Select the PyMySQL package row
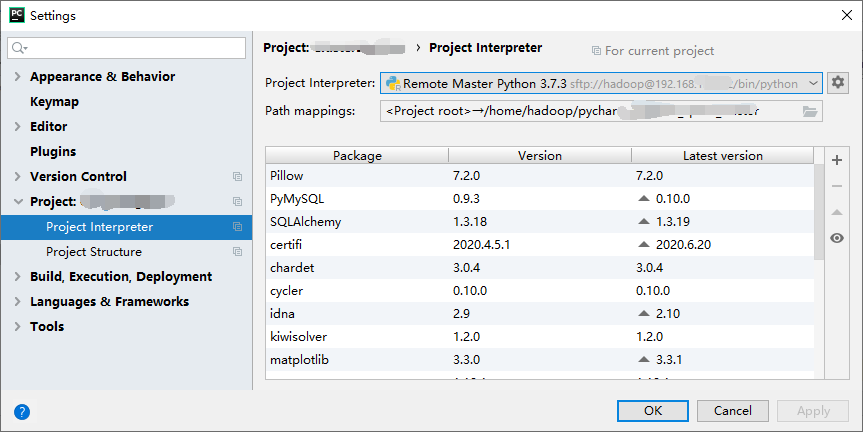Viewport: 863px width, 432px height. [540, 199]
